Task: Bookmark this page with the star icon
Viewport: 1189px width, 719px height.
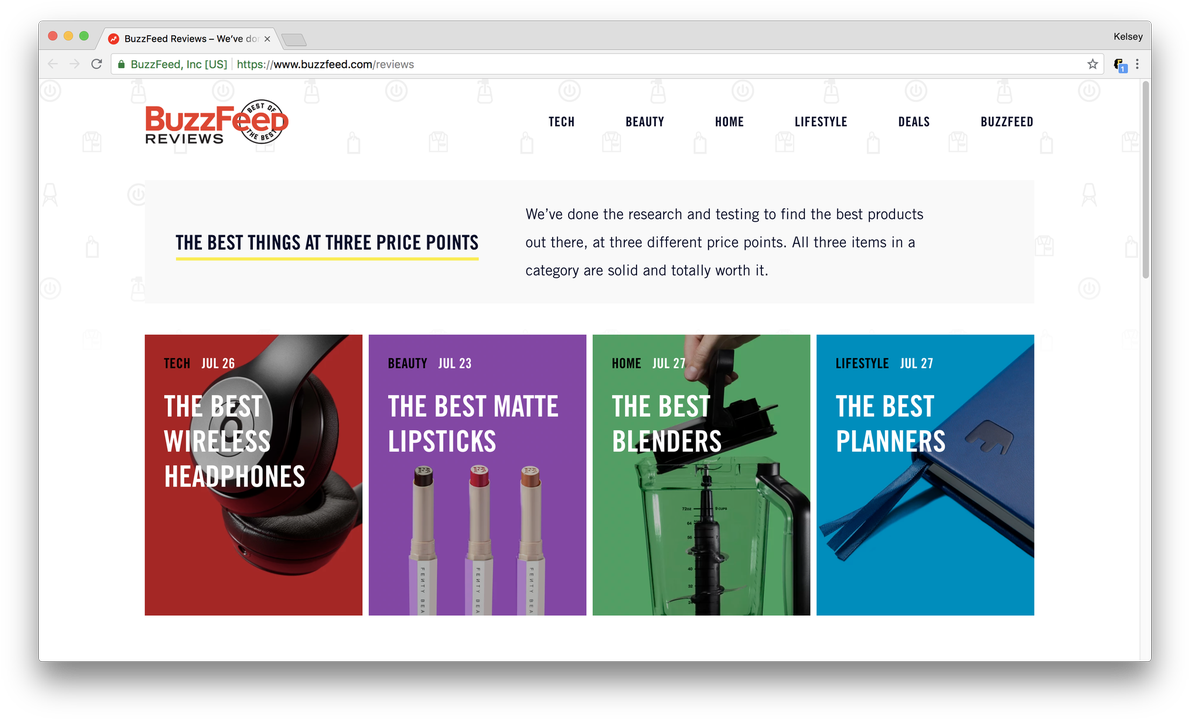Action: (1092, 64)
